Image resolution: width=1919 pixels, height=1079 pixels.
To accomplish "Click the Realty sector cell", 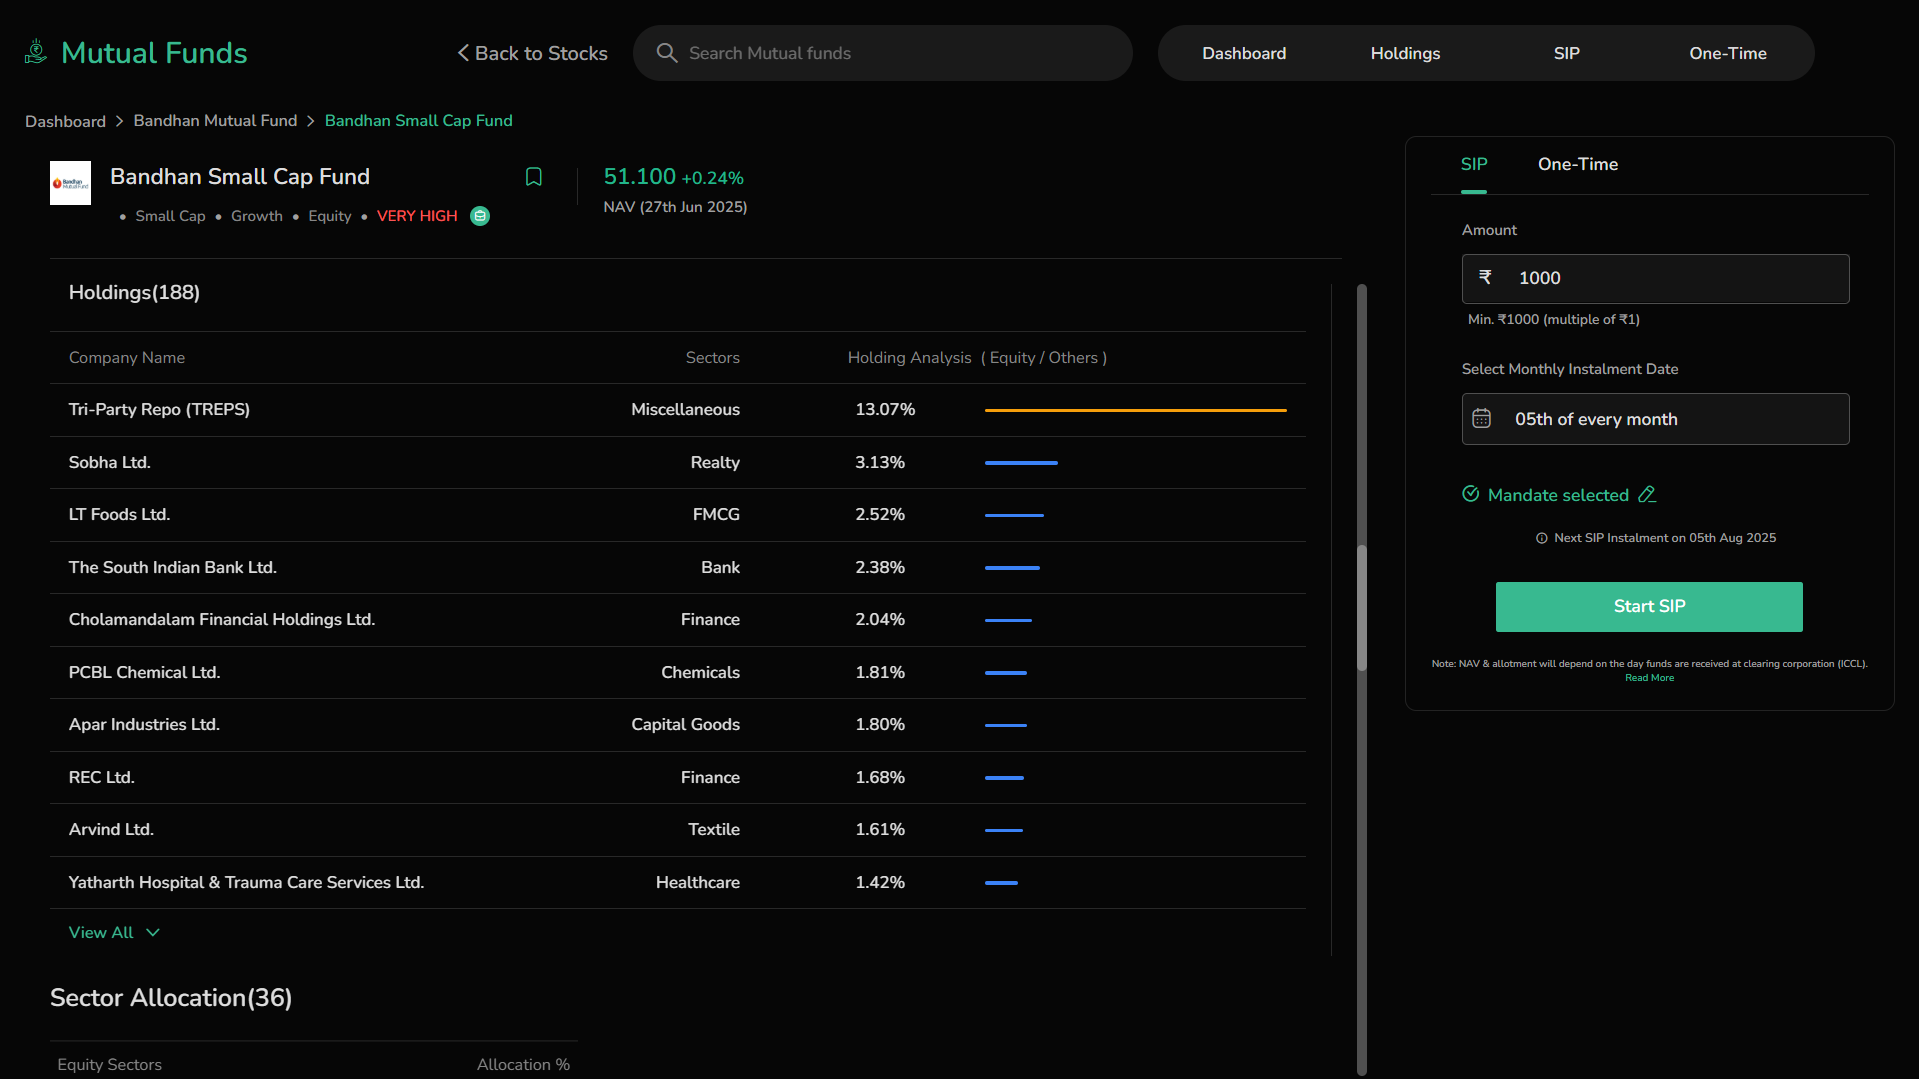I will (x=714, y=462).
